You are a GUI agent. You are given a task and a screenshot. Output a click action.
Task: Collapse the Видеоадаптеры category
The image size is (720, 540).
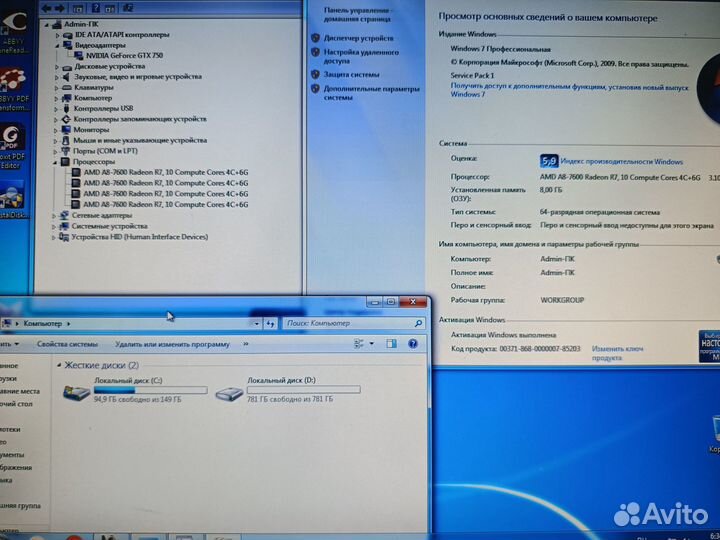[57, 45]
